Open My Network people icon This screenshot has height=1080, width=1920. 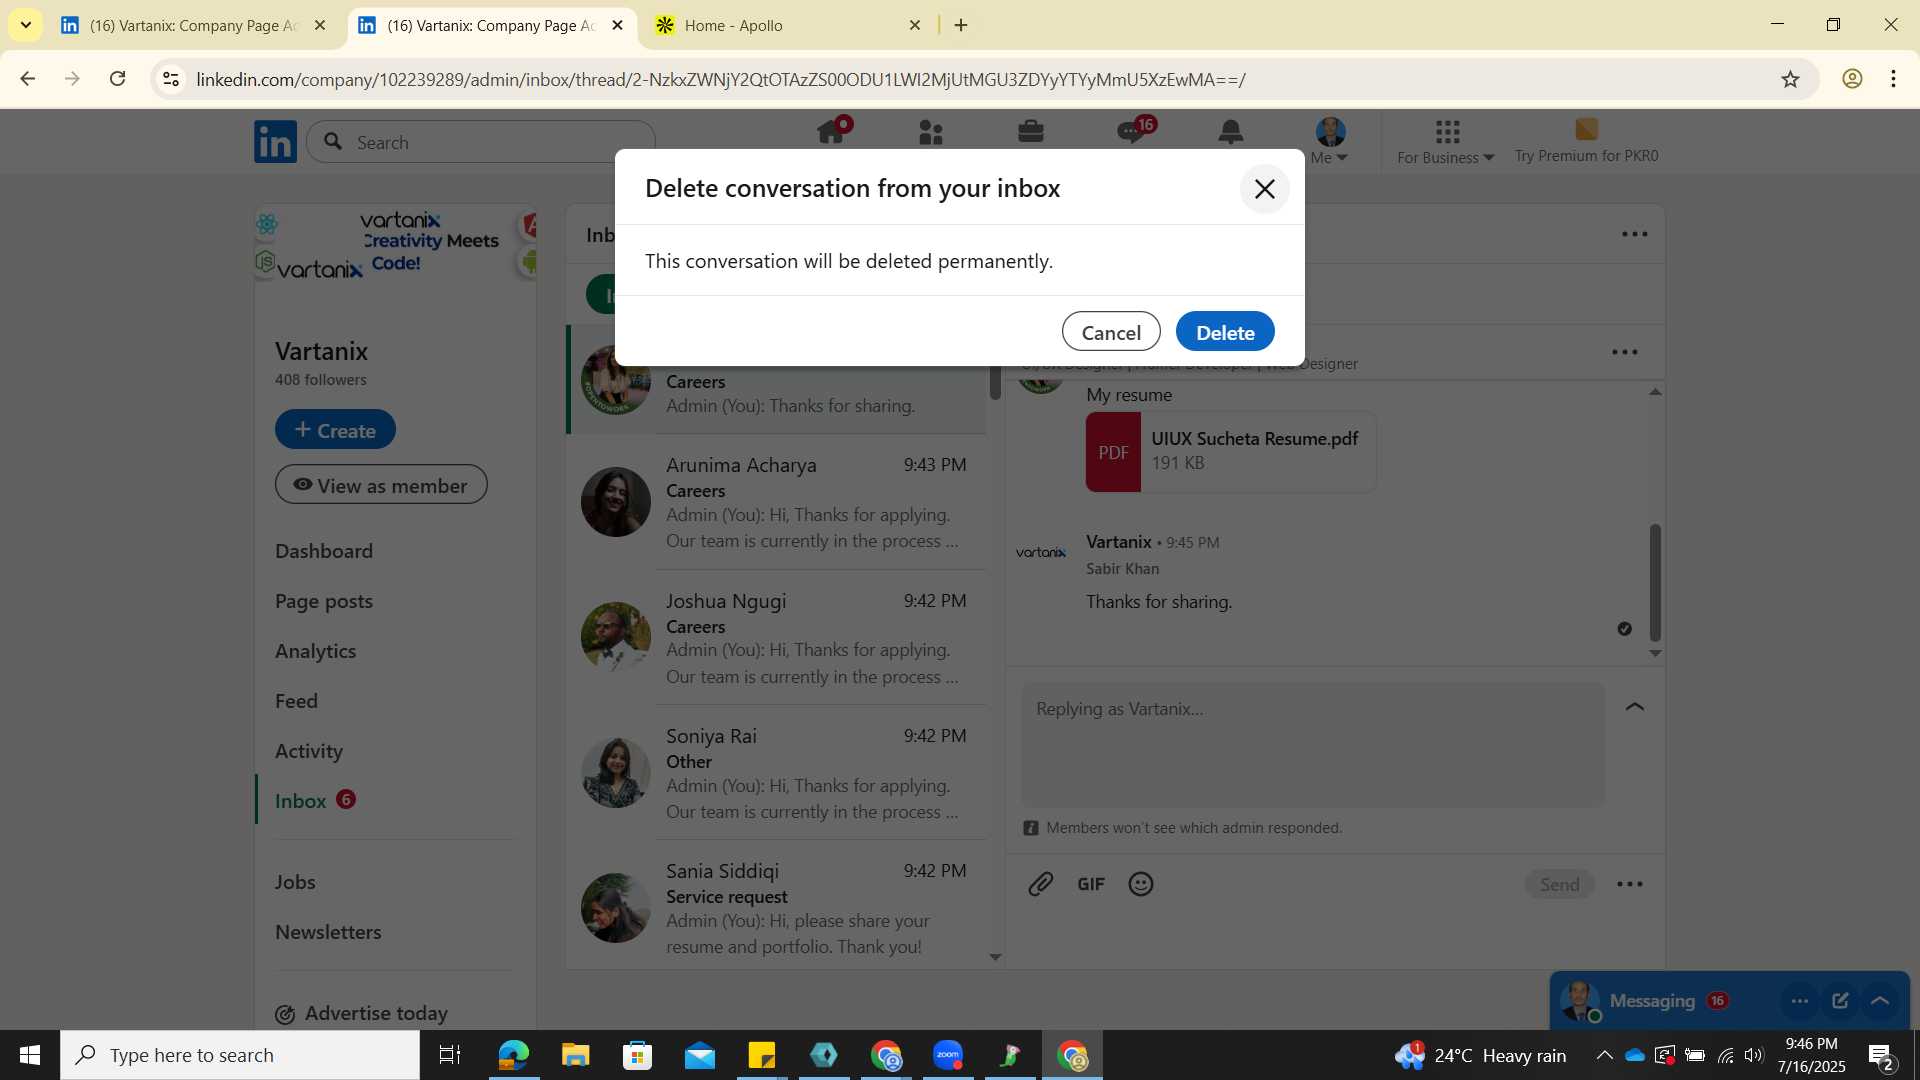tap(931, 132)
